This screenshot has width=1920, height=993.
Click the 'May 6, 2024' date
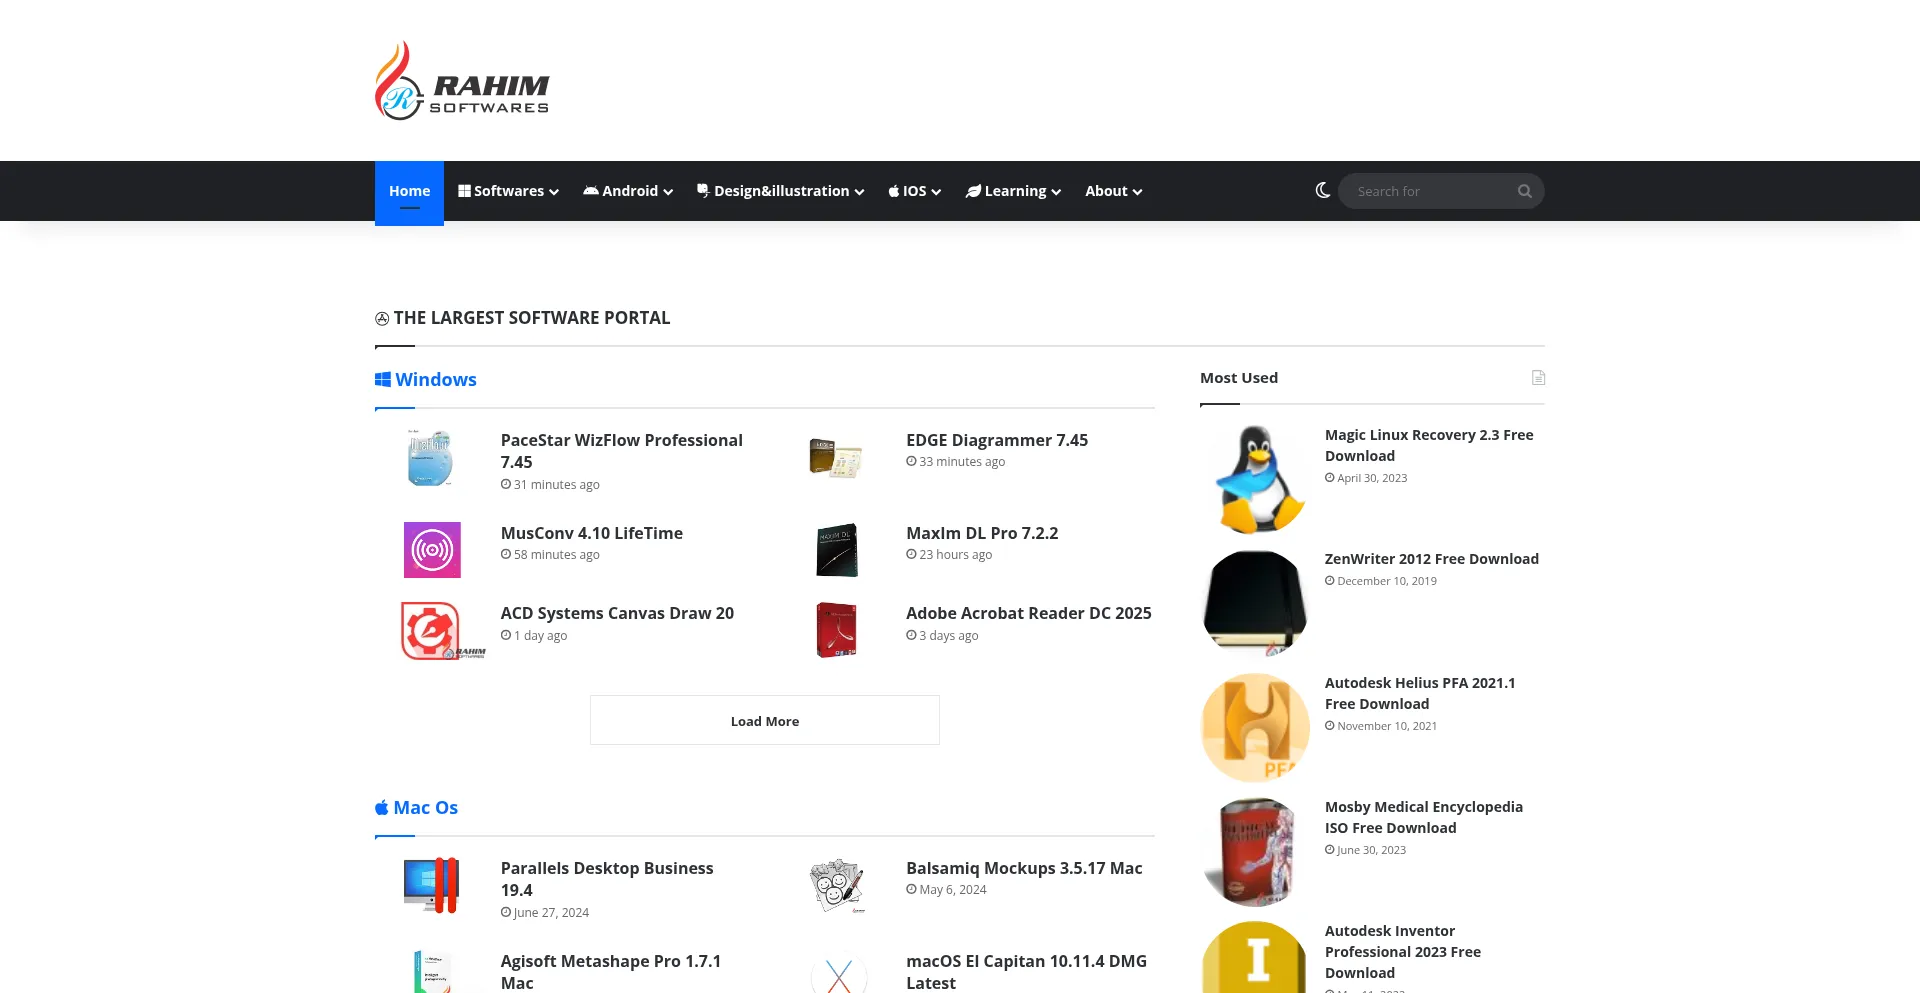tap(953, 890)
